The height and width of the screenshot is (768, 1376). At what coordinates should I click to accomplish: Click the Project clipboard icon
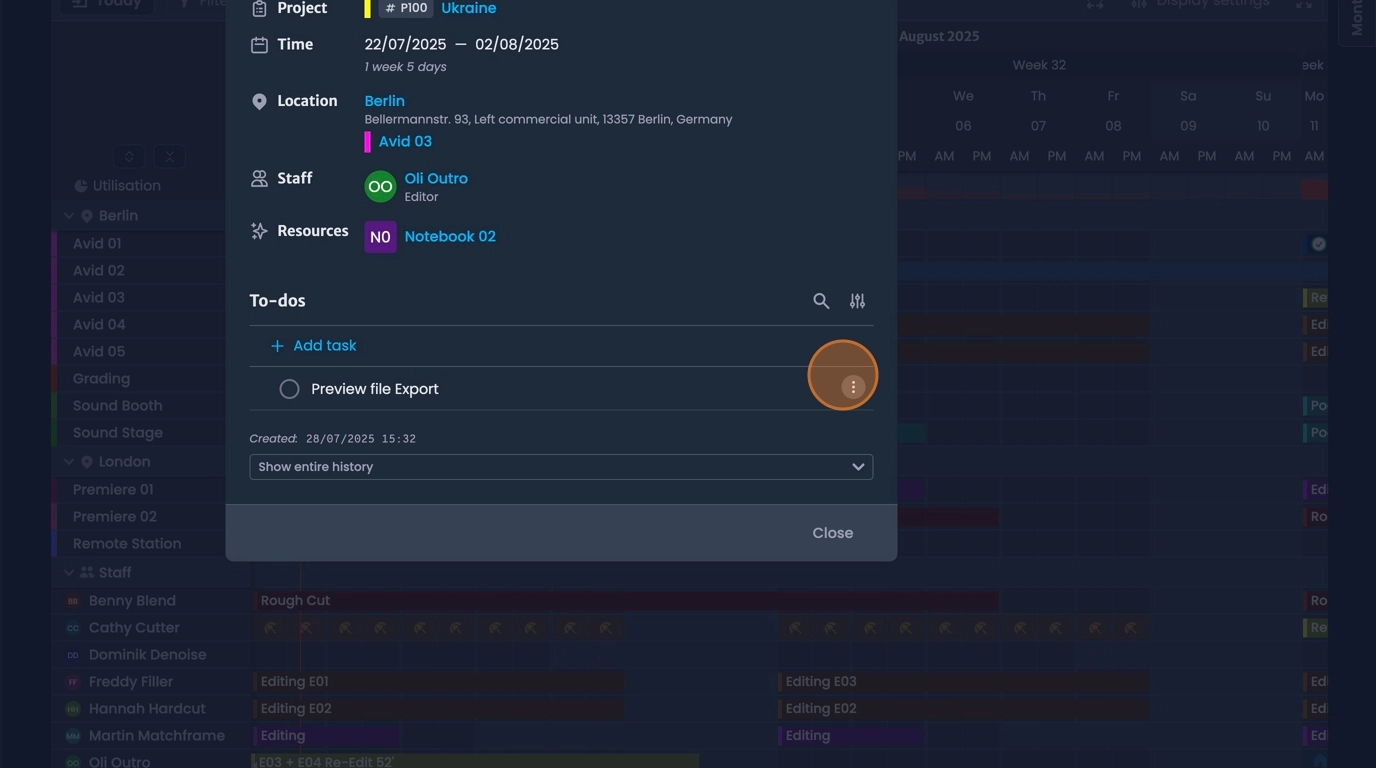point(258,9)
